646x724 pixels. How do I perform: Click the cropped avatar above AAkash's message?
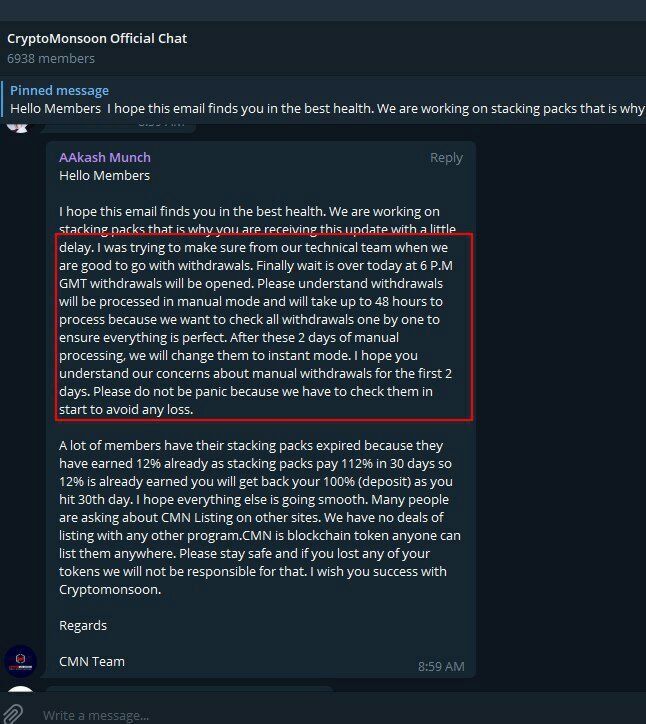click(18, 128)
